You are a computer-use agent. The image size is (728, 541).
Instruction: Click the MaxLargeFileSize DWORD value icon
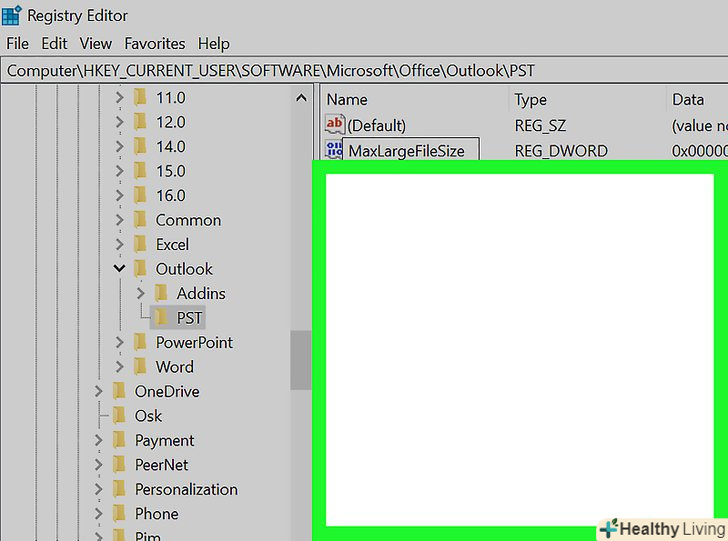pos(334,151)
